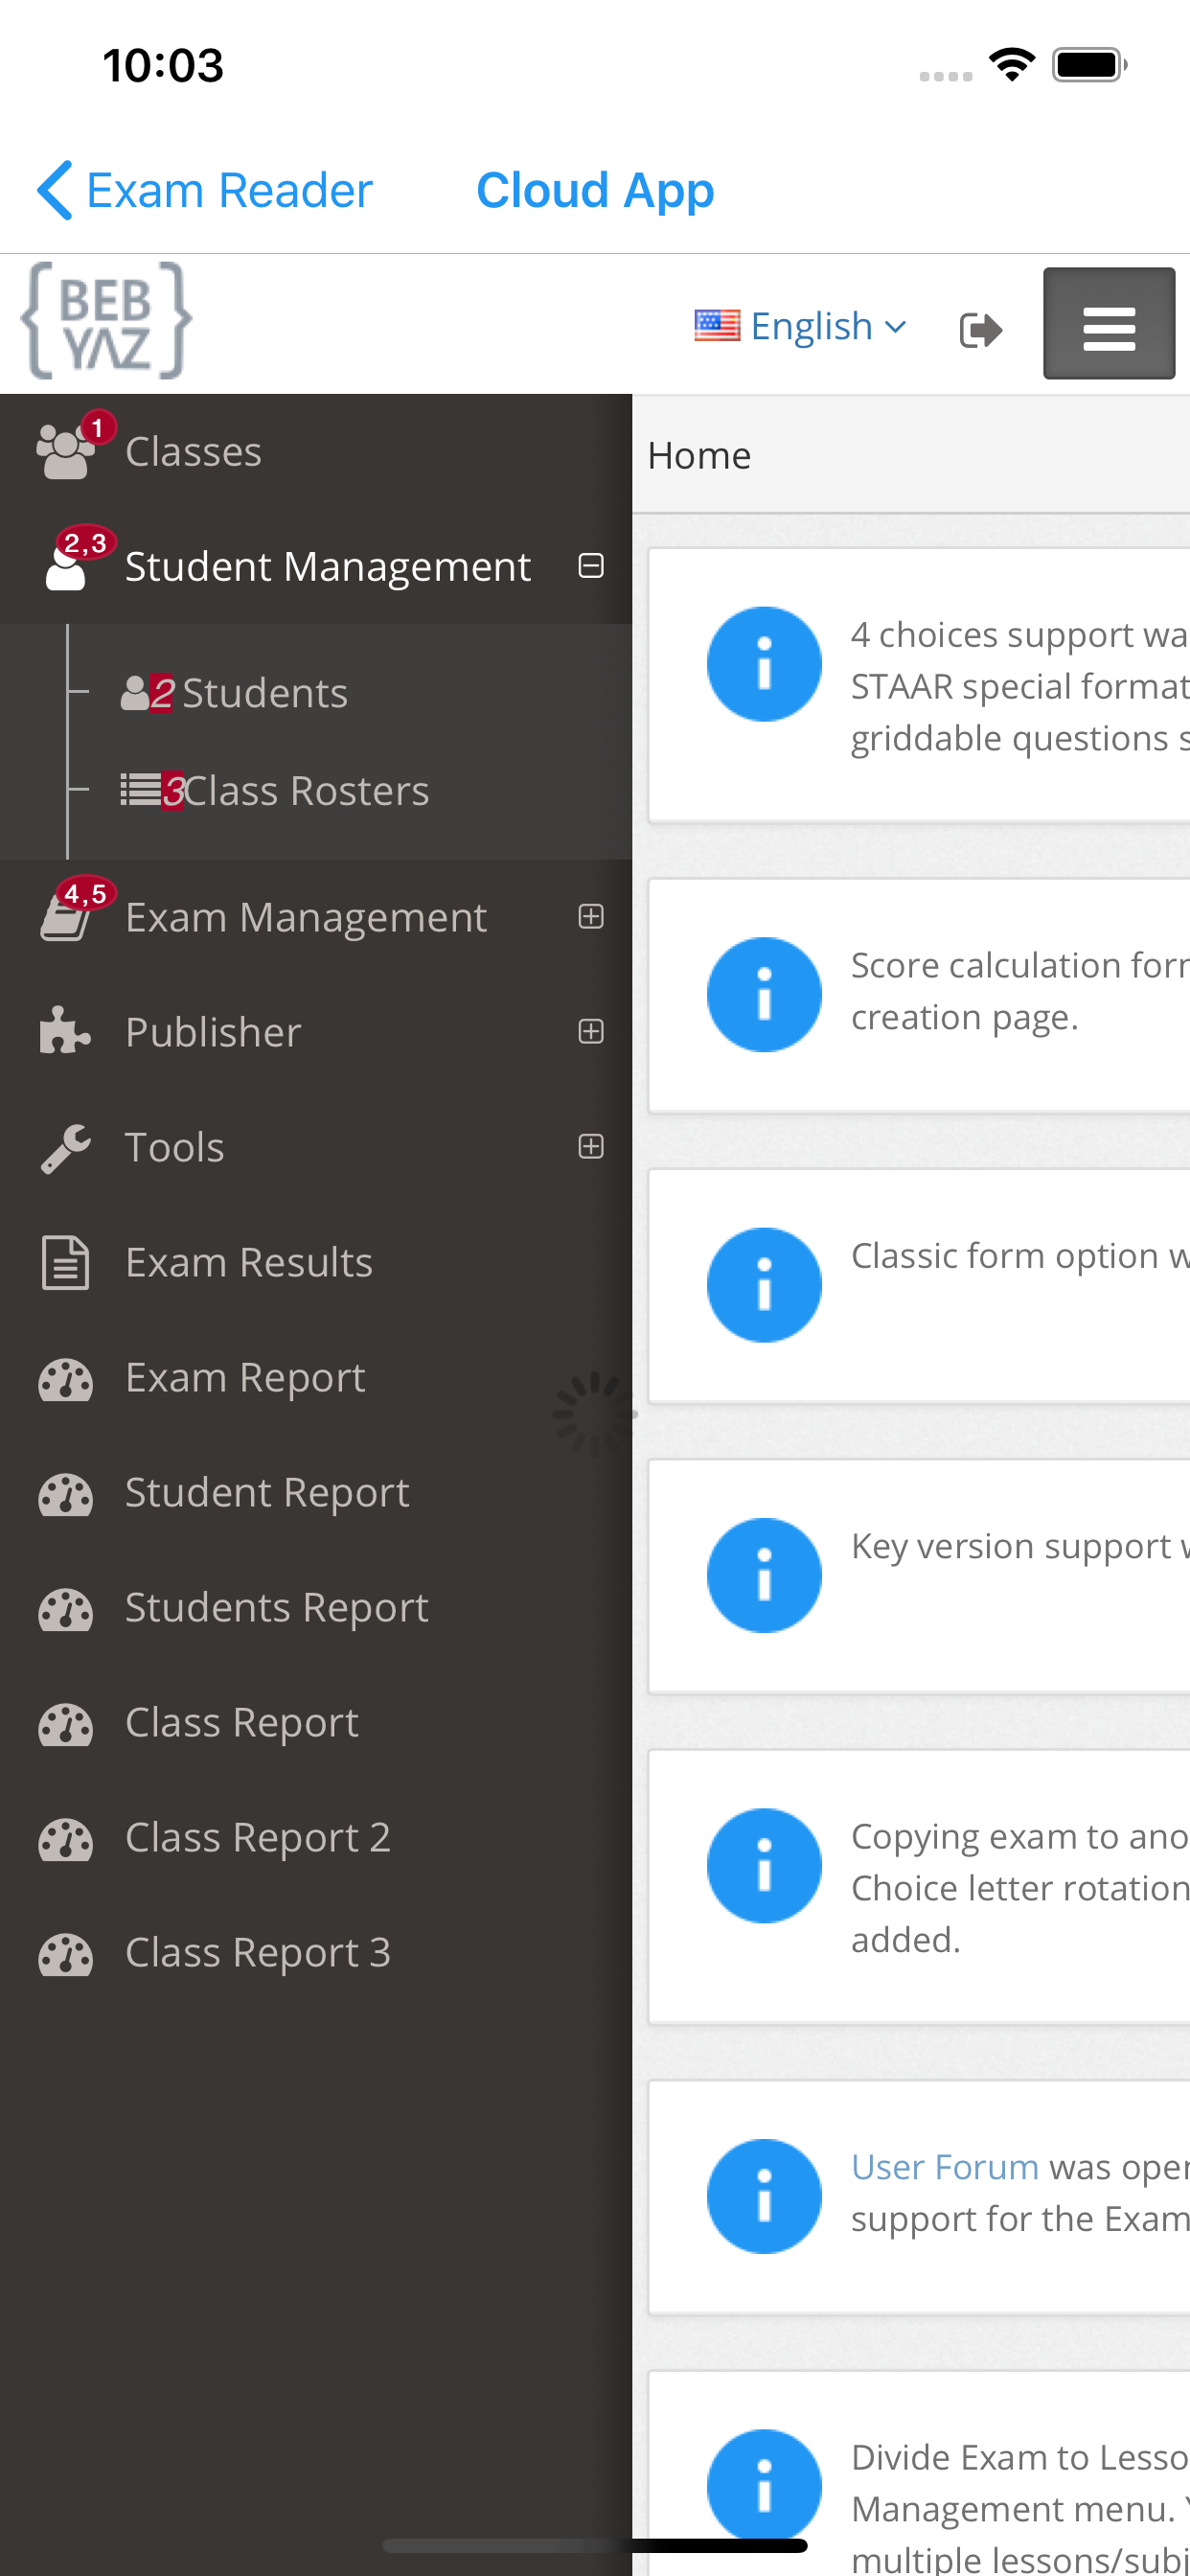
Task: Select Exam Management menu item
Action: (x=316, y=917)
